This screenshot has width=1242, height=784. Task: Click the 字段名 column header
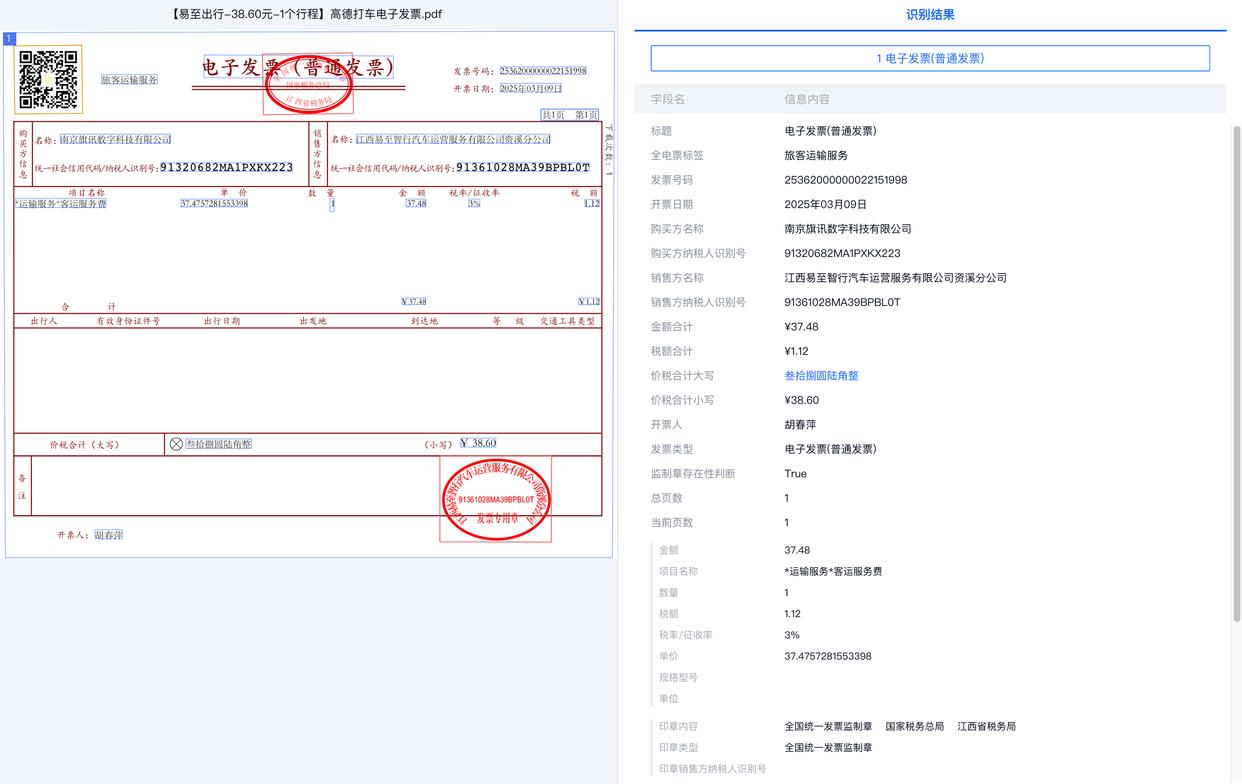tap(668, 99)
